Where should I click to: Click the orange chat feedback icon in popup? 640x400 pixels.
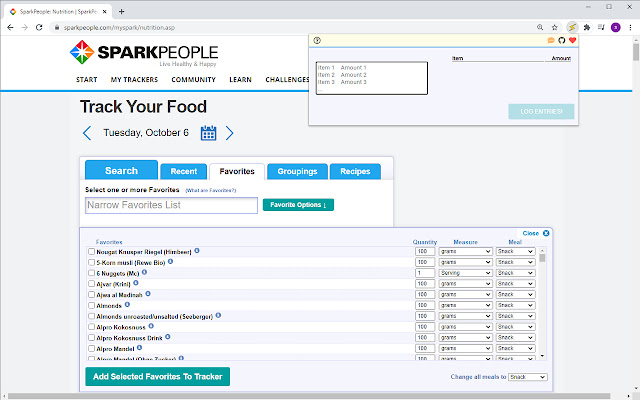click(551, 40)
